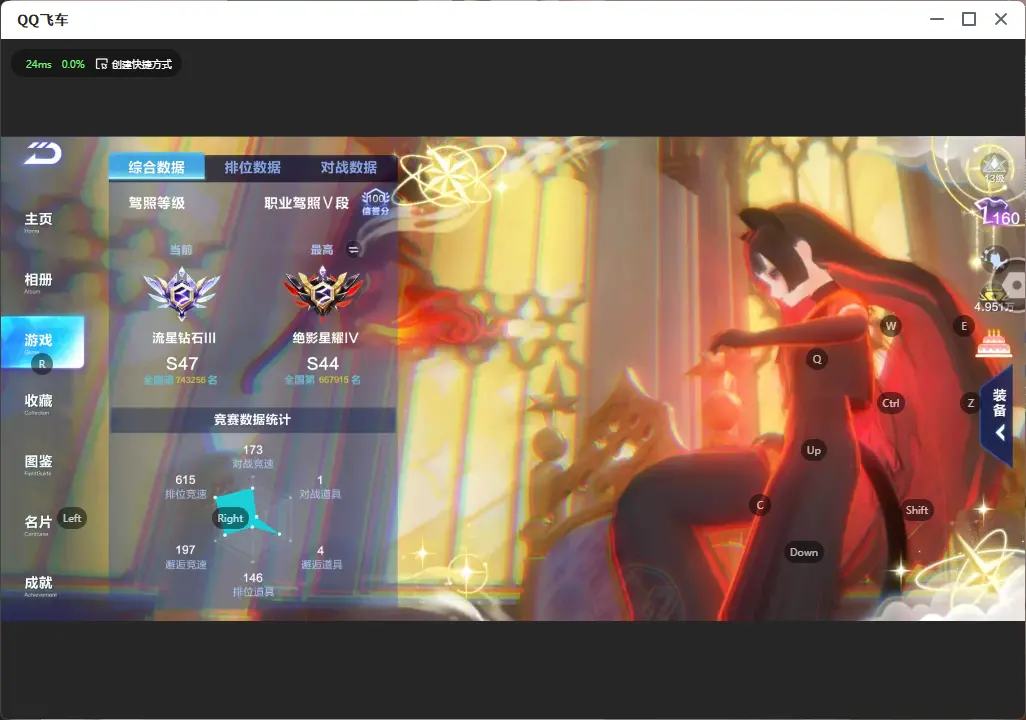Click the 615 排位竞速 stat

186,486
